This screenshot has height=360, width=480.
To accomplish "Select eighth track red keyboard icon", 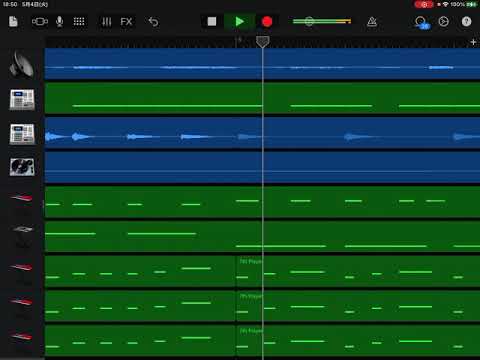I will coord(22,302).
